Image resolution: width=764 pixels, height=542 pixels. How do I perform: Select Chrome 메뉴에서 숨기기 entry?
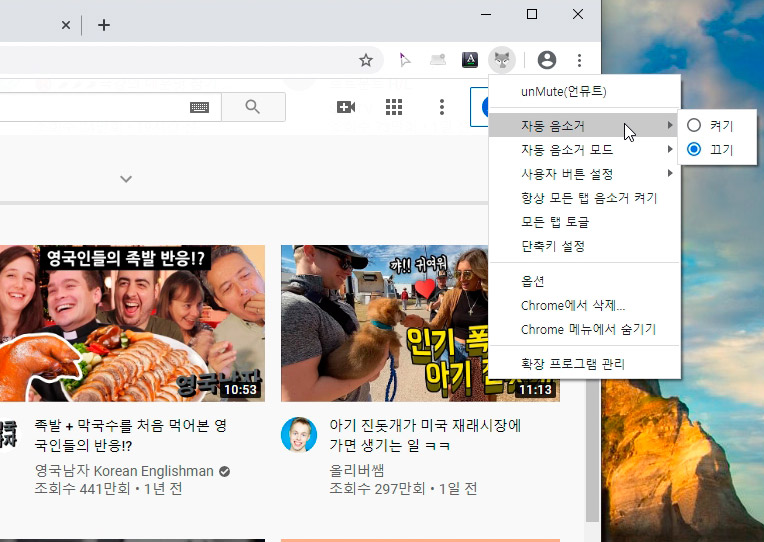(x=584, y=329)
